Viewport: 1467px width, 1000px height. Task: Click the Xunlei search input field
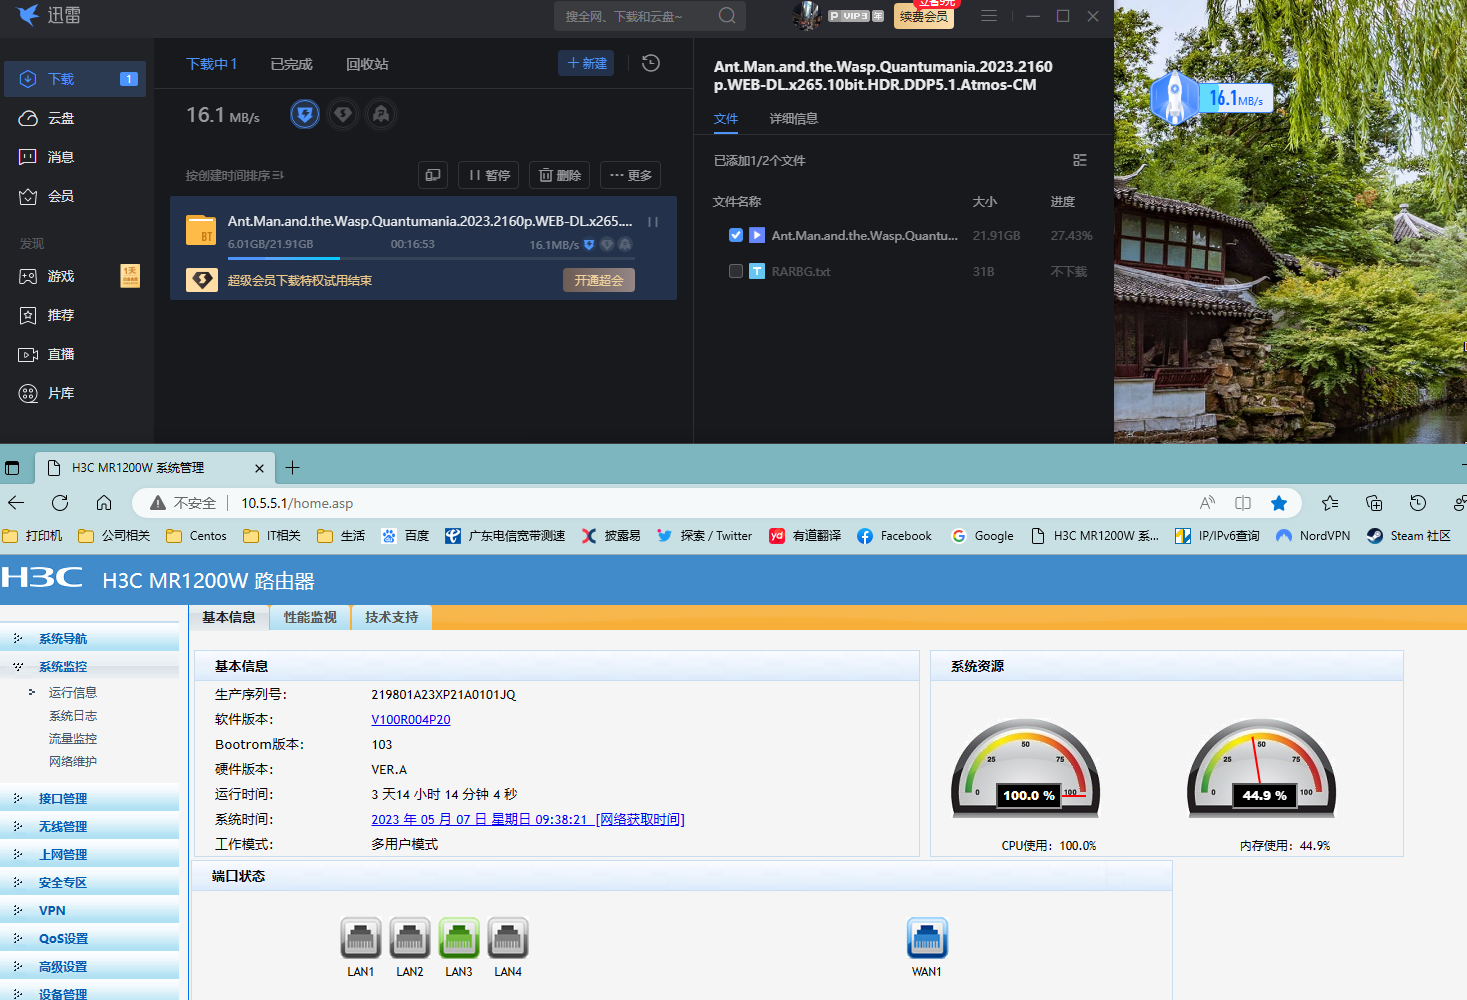point(637,16)
